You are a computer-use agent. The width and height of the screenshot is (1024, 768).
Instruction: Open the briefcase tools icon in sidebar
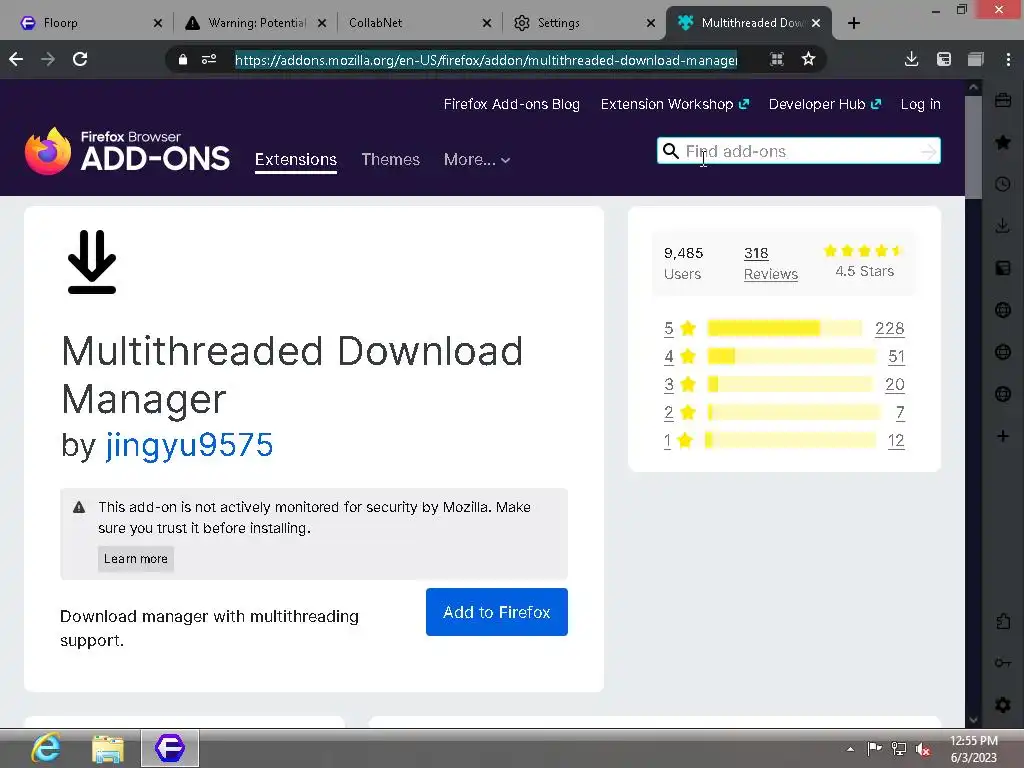pos(1003,101)
